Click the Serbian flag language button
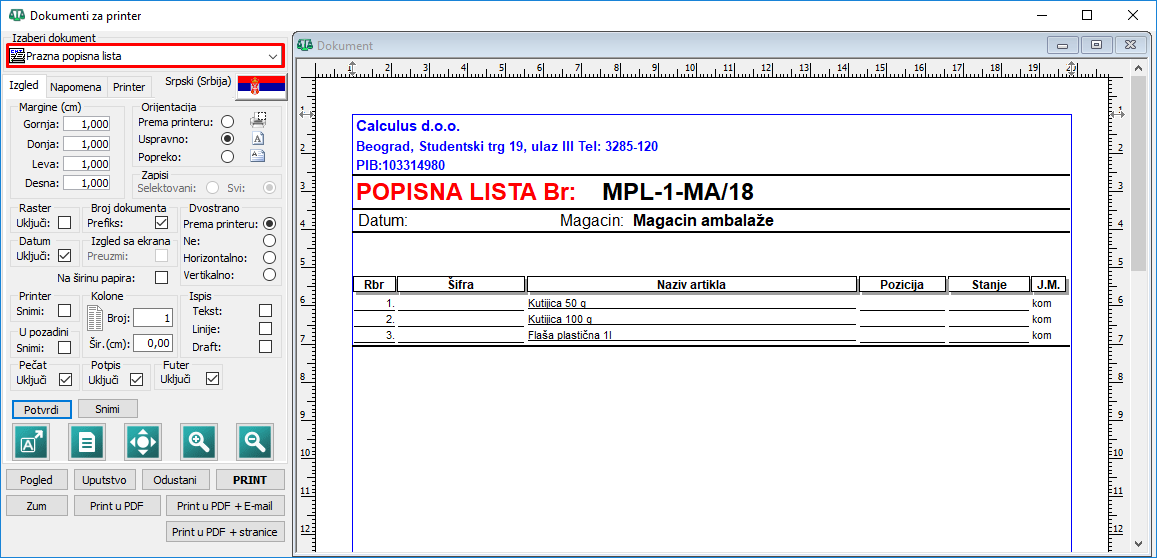Image resolution: width=1157 pixels, height=558 pixels. point(261,88)
